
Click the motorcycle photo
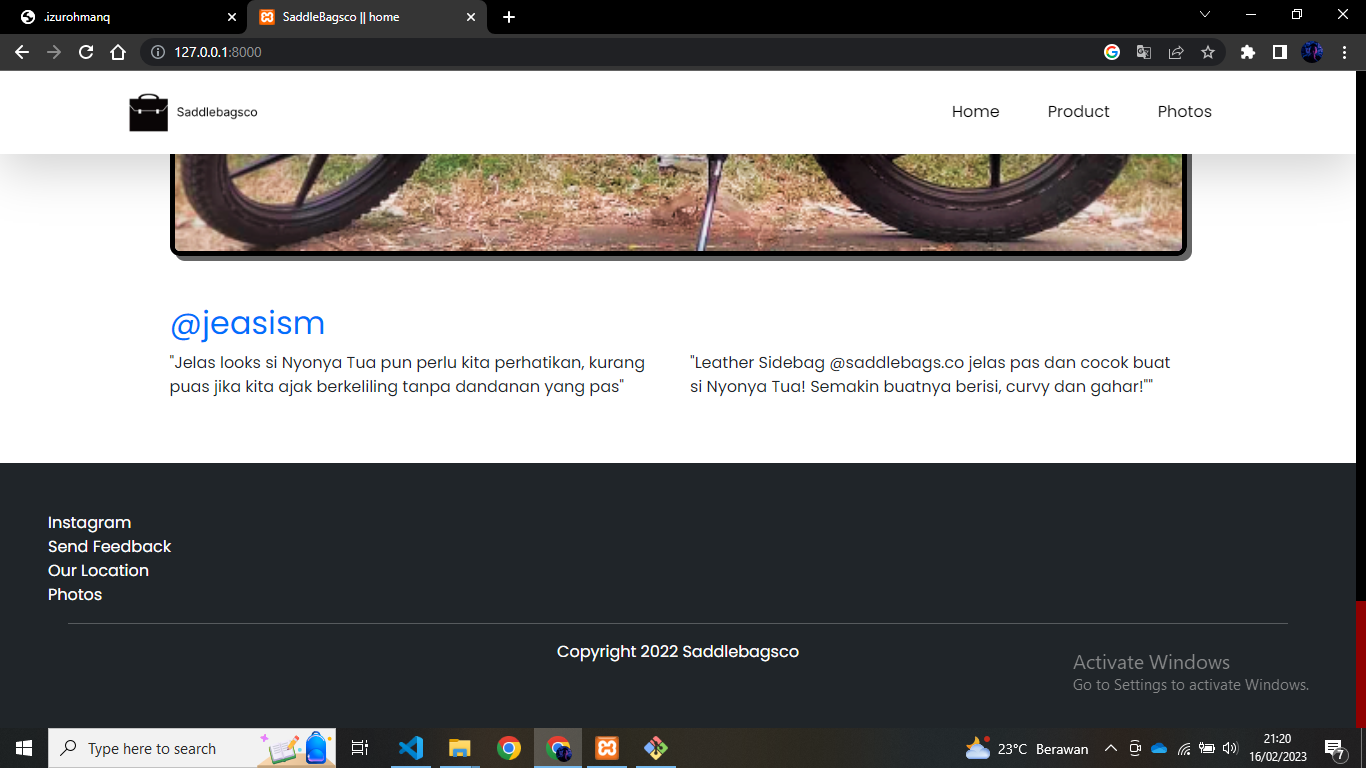680,203
